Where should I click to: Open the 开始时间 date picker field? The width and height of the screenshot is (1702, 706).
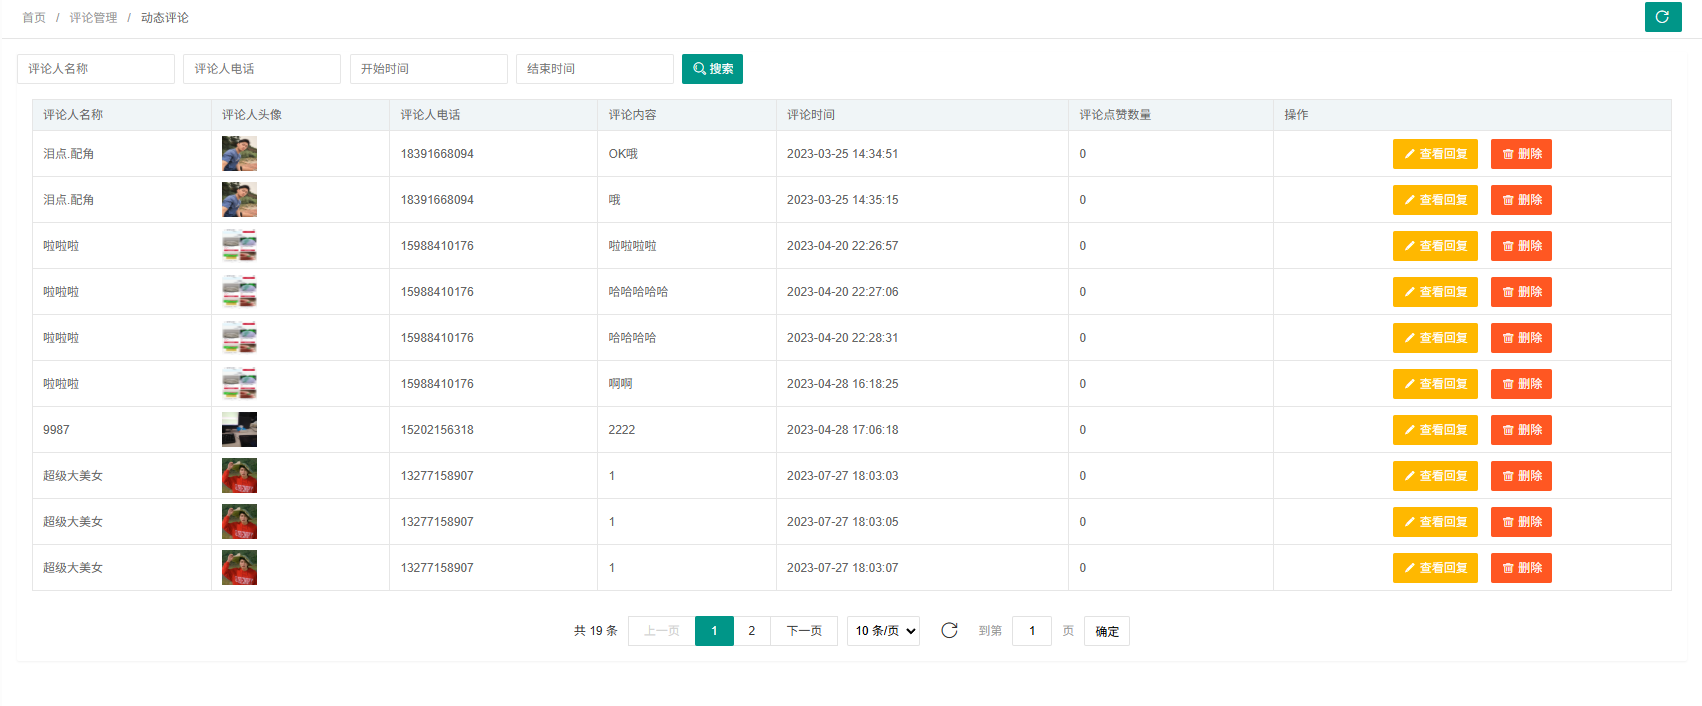click(x=428, y=69)
